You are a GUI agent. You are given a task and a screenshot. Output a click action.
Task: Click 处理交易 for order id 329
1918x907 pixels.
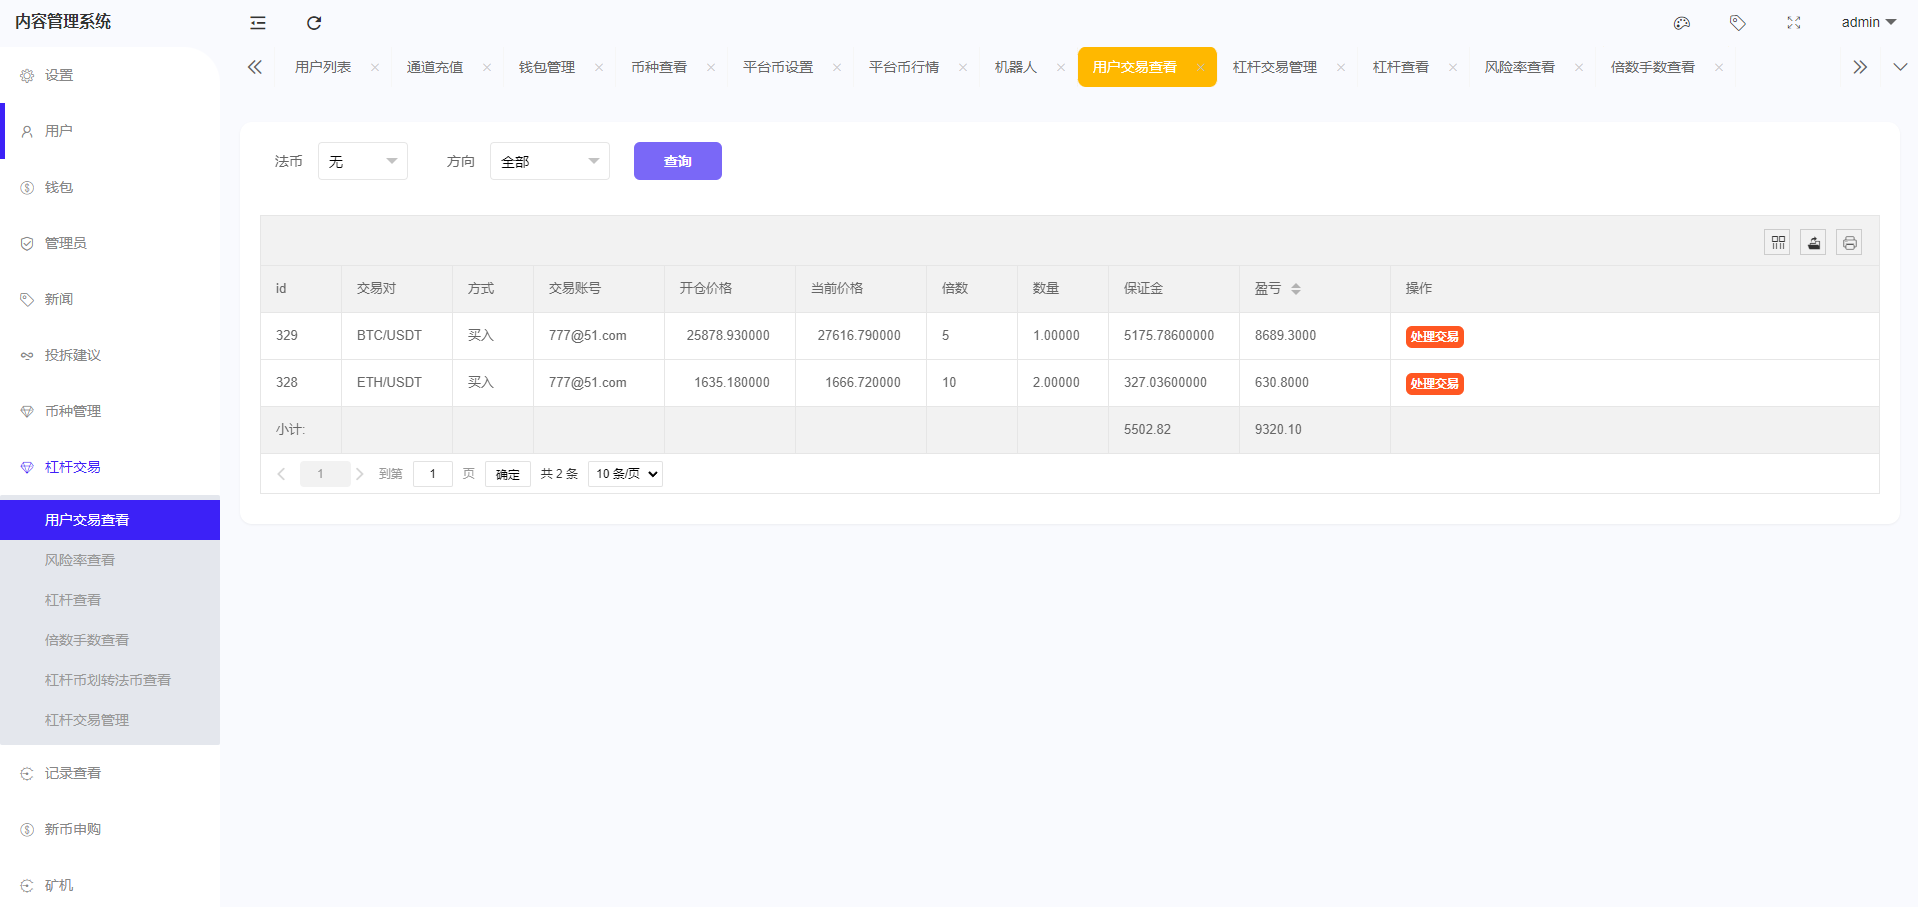pyautogui.click(x=1434, y=336)
